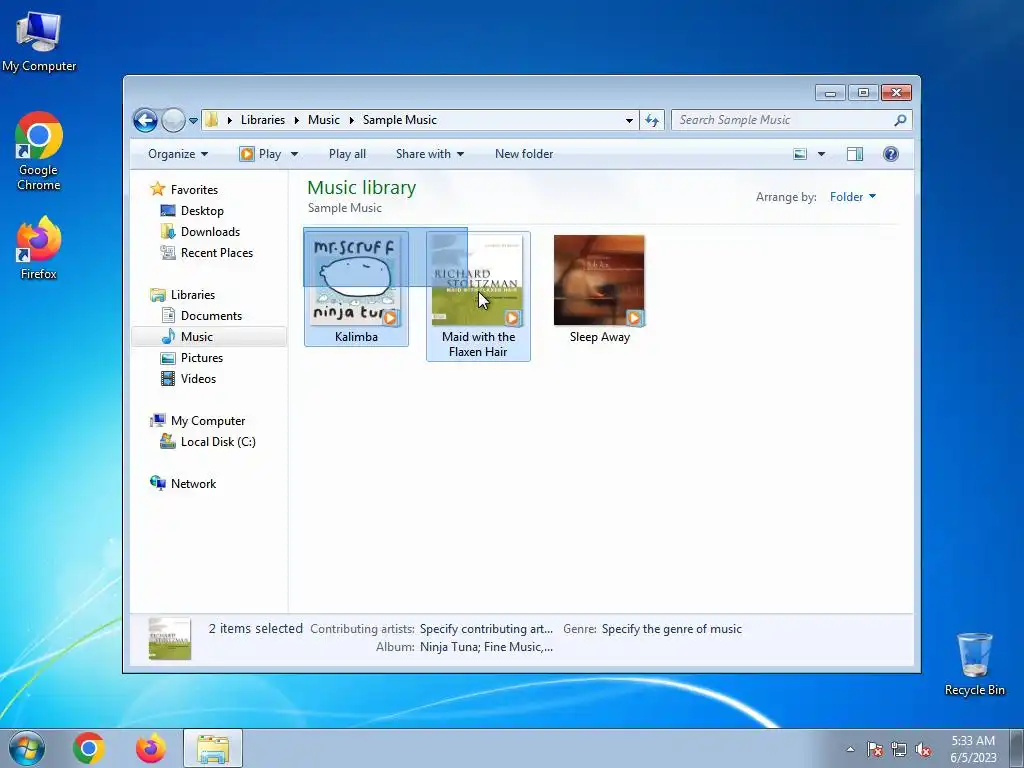
Task: Select Libraries in navigation pane
Action: (x=193, y=295)
